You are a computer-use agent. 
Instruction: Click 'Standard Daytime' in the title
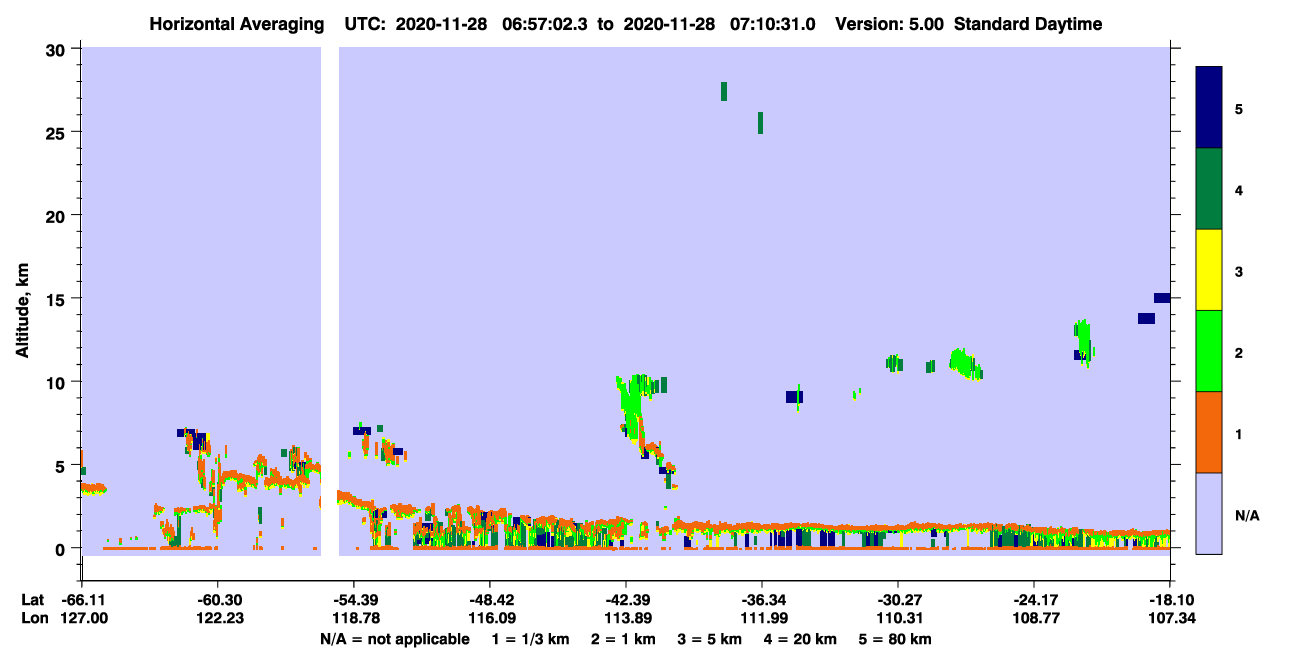click(x=1028, y=24)
